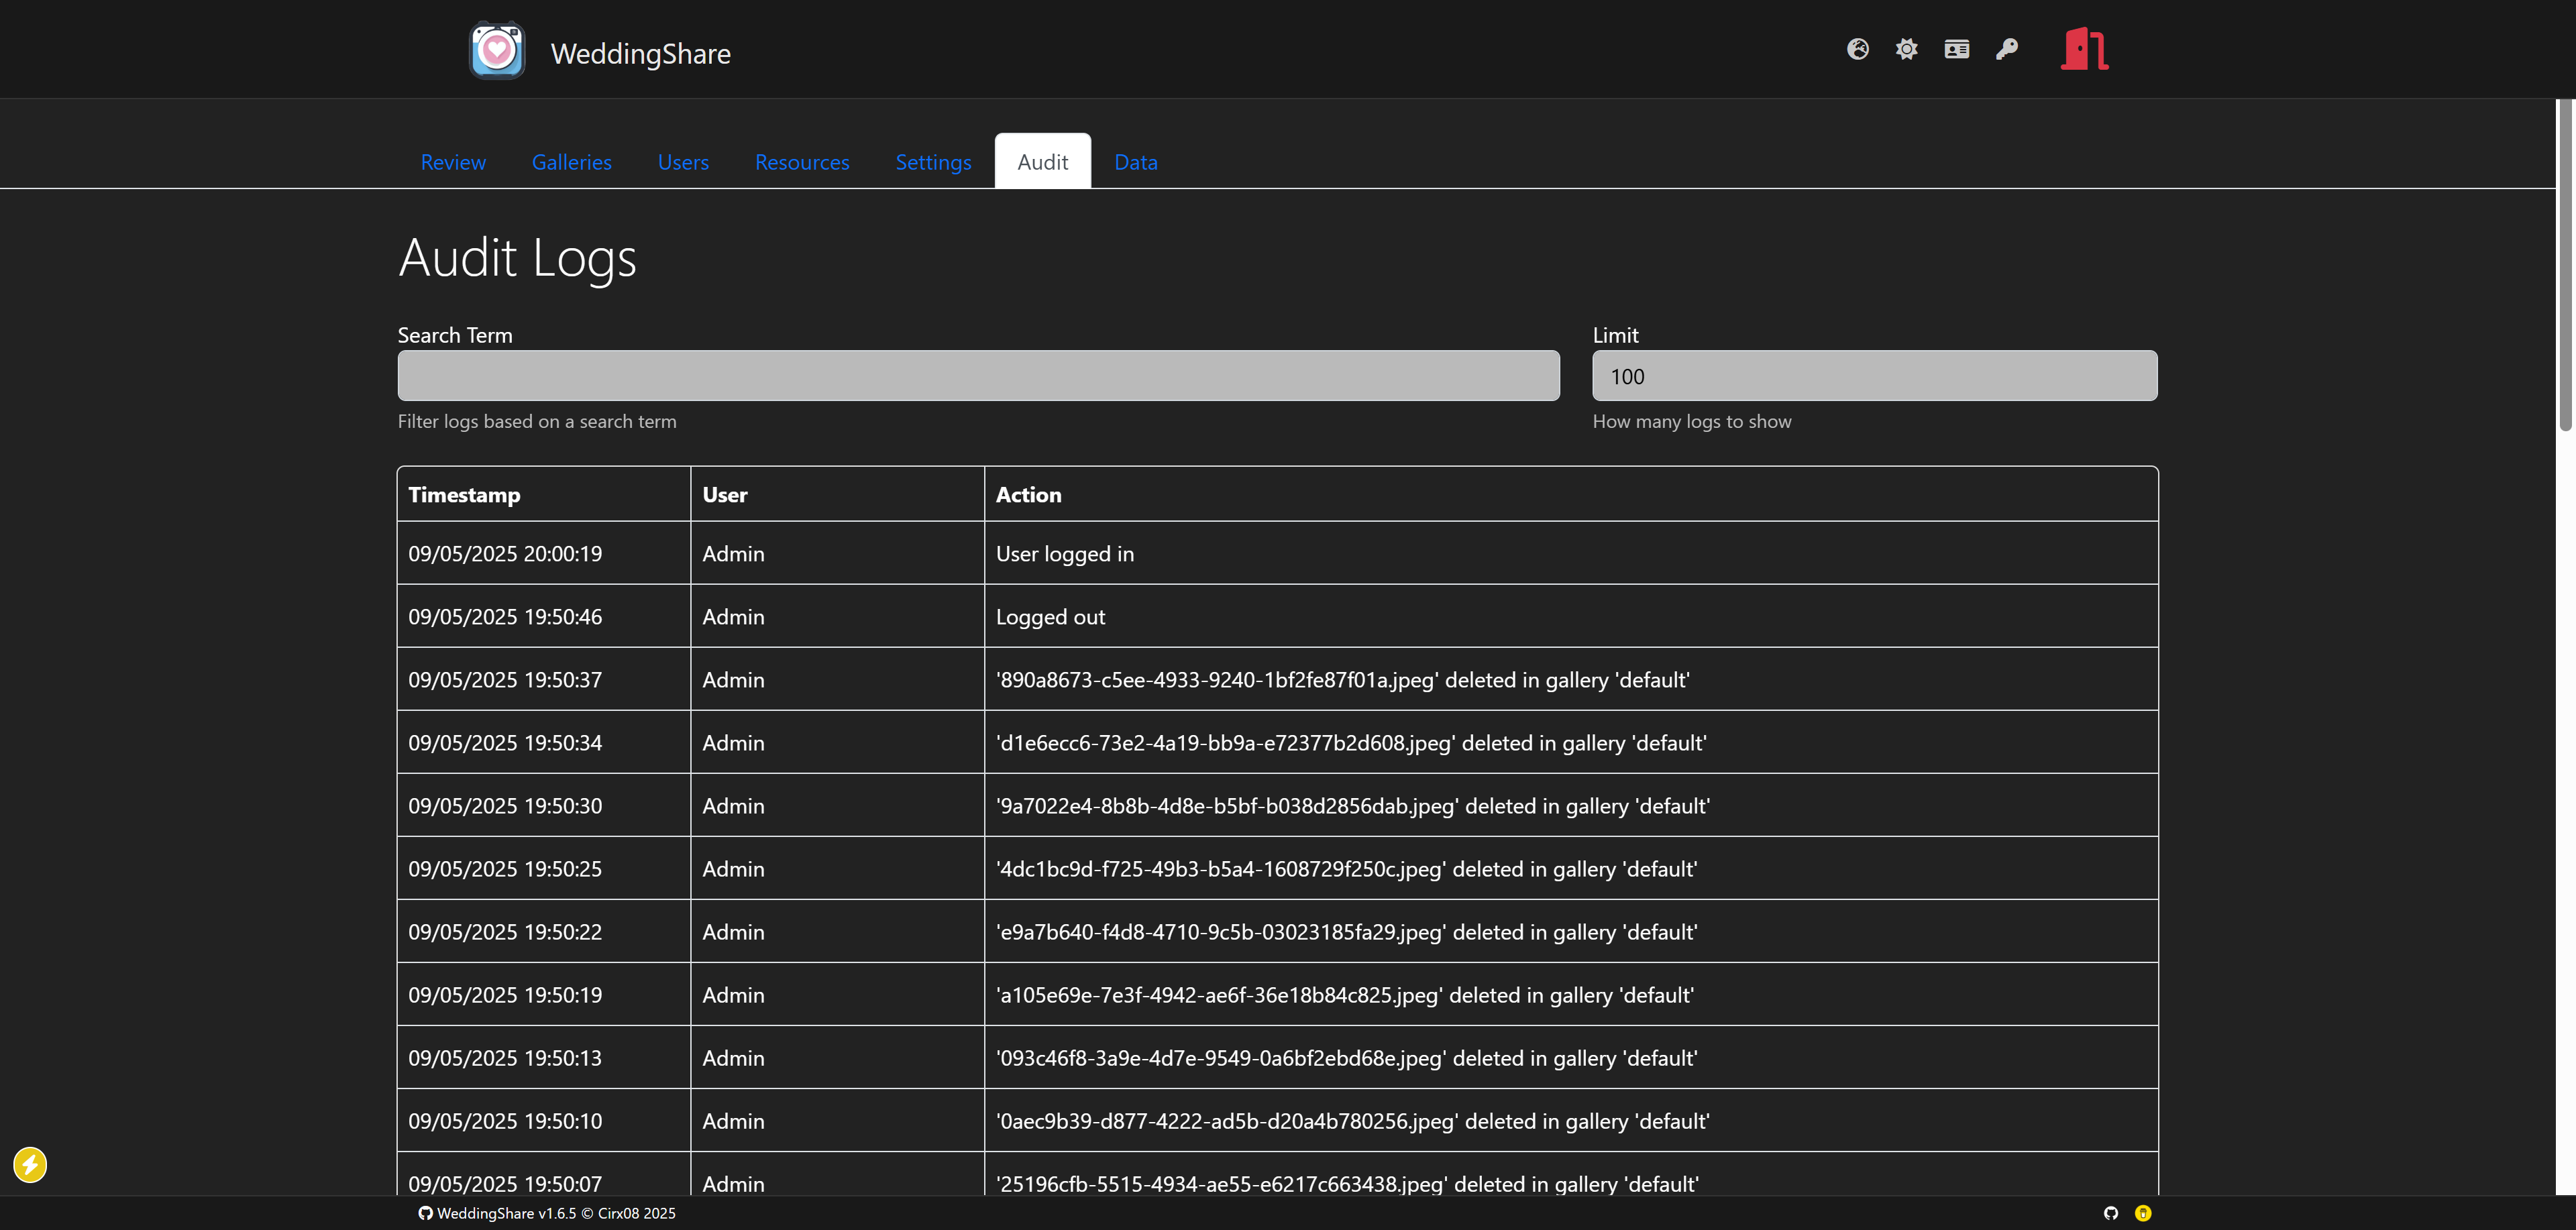Open the ID card account icon

point(1956,49)
